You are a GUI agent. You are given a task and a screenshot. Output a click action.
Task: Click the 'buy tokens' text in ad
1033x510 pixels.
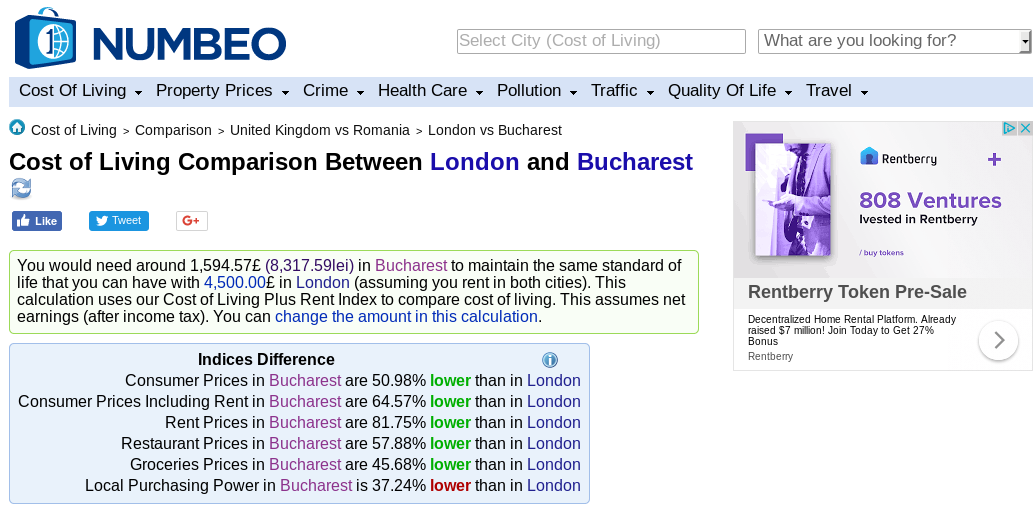[x=881, y=253]
